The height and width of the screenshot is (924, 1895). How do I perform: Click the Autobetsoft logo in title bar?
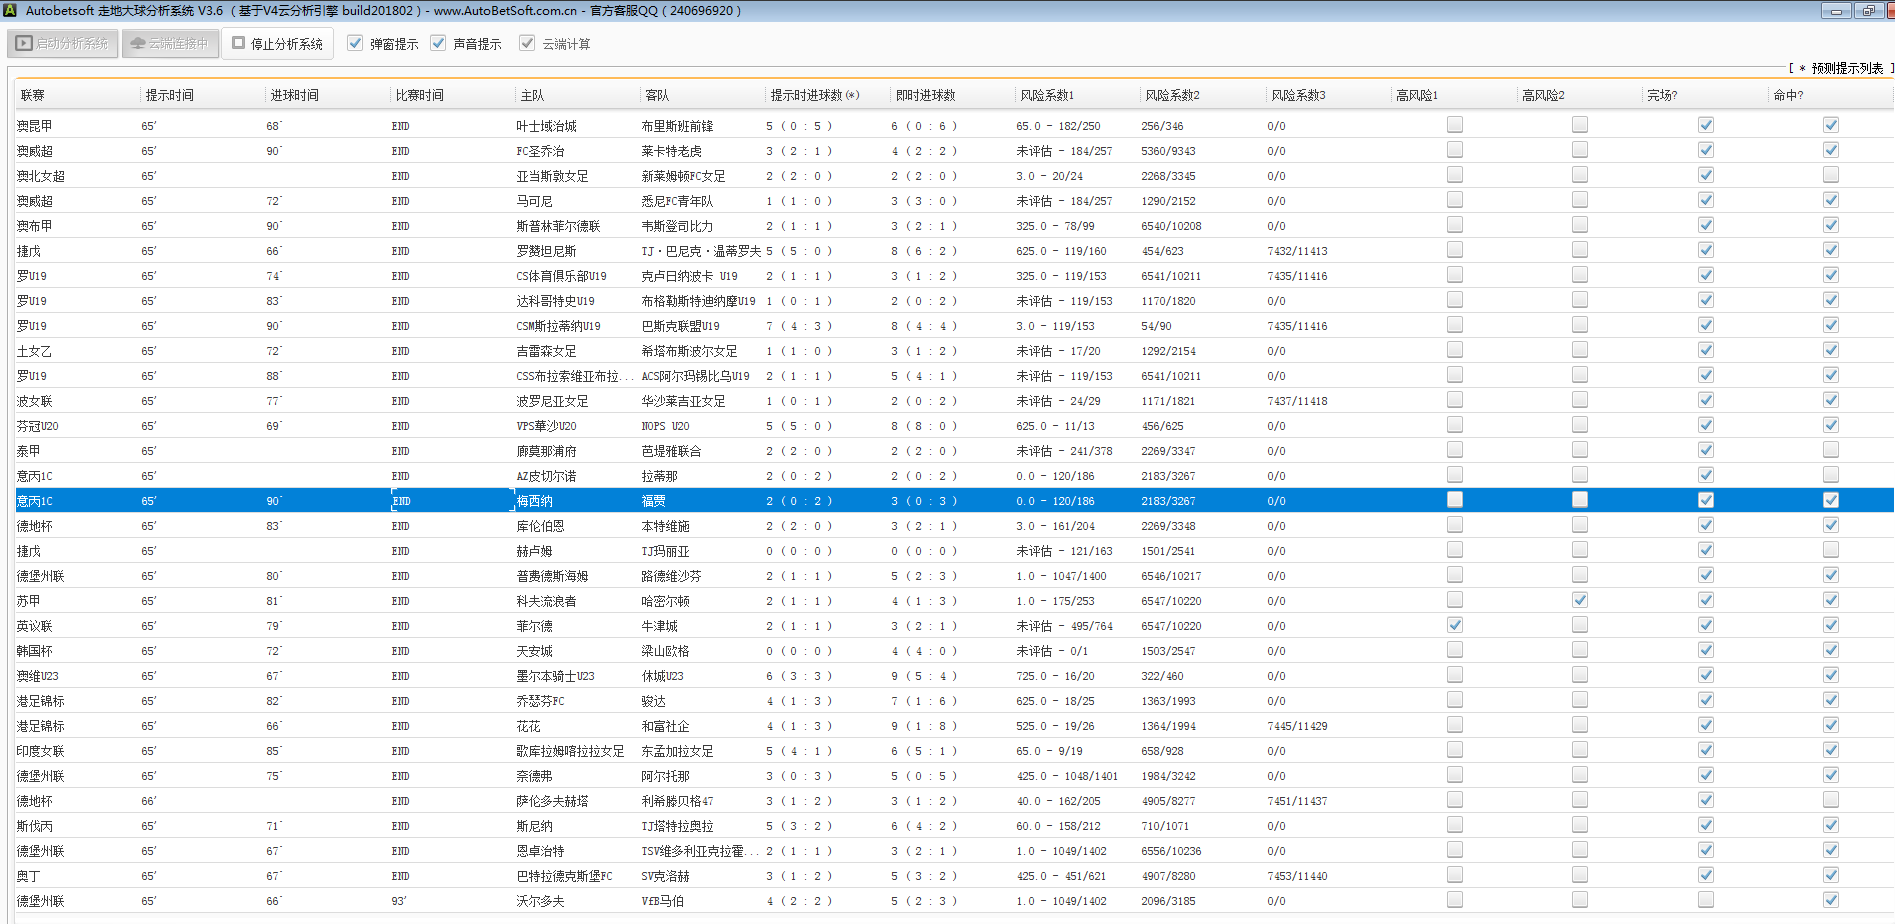[10, 11]
